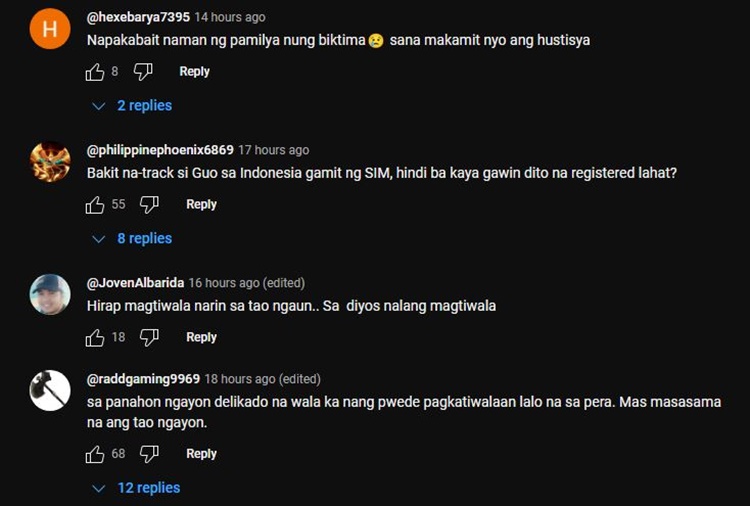The image size is (750, 506).
Task: Dislike @raddgaming9969's comment
Action: [149, 454]
